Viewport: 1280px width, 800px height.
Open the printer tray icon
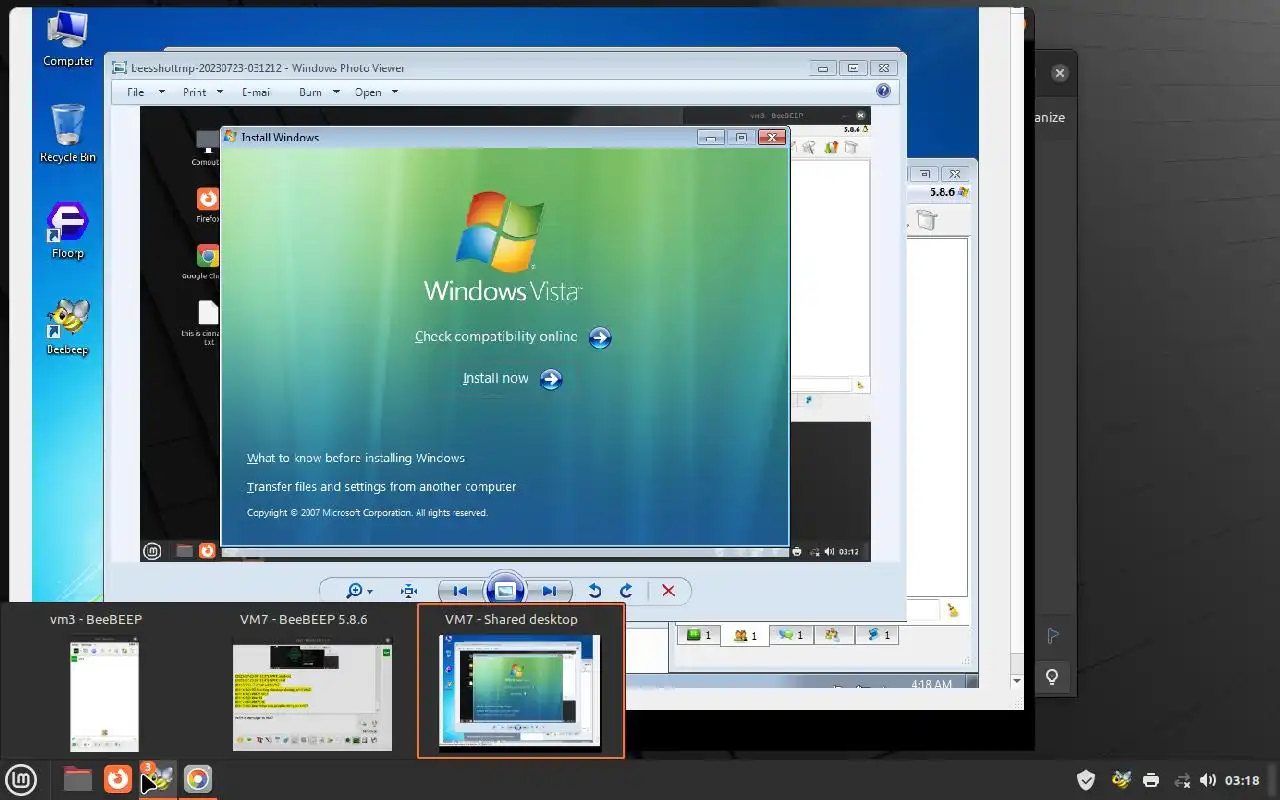(x=1151, y=780)
